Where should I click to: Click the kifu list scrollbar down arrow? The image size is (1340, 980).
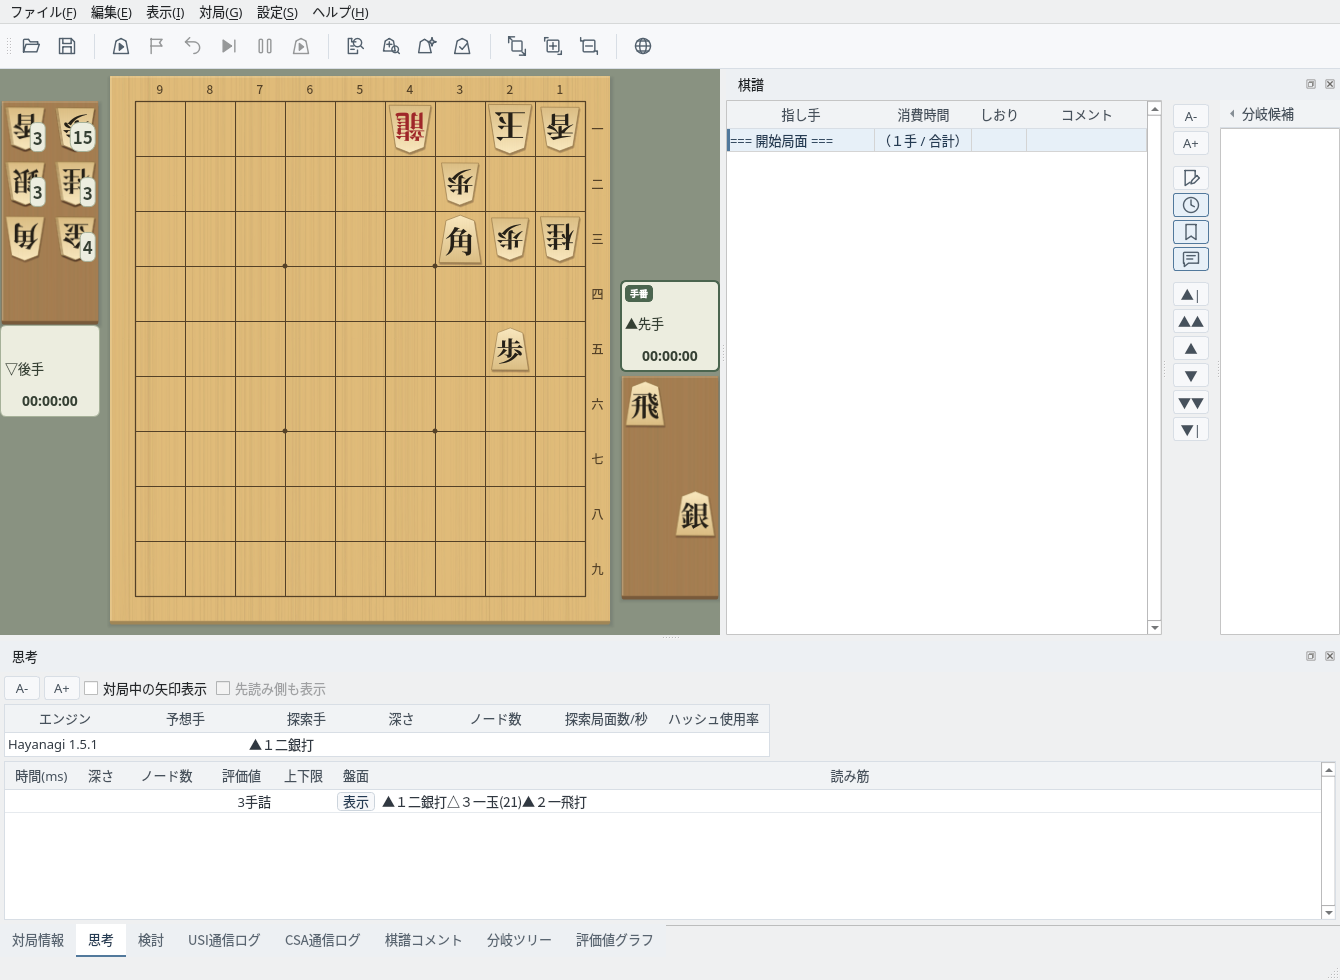click(x=1154, y=627)
